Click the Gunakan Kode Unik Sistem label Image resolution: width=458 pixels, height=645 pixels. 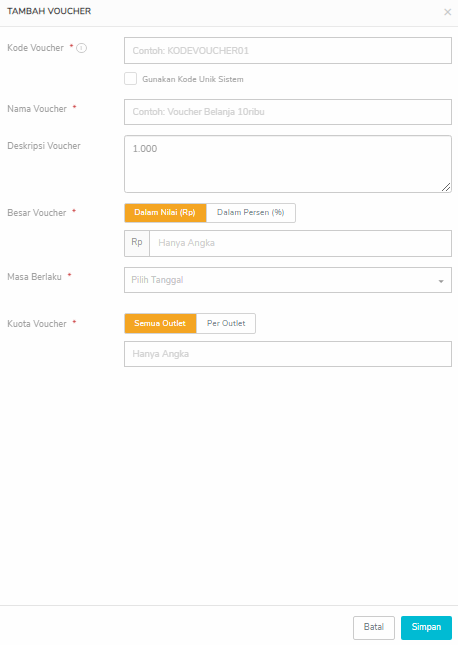tap(193, 79)
